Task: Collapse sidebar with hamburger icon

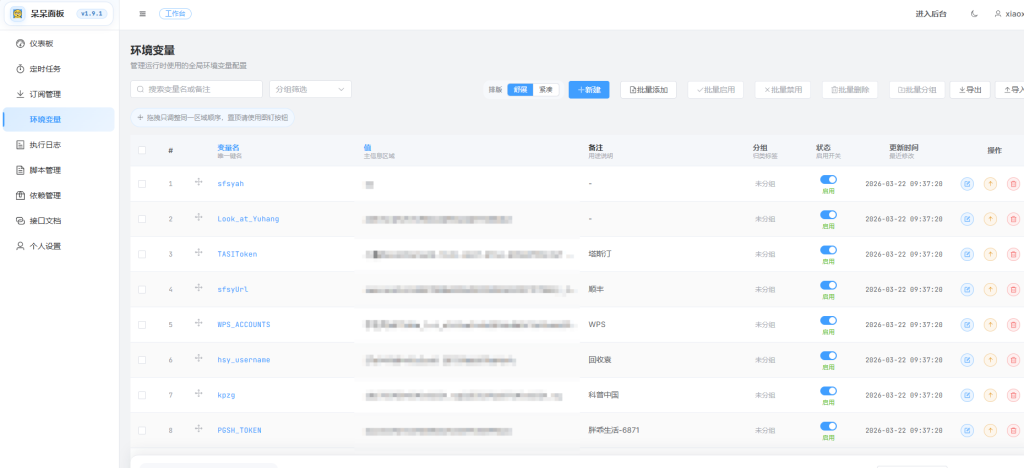Action: click(x=142, y=14)
